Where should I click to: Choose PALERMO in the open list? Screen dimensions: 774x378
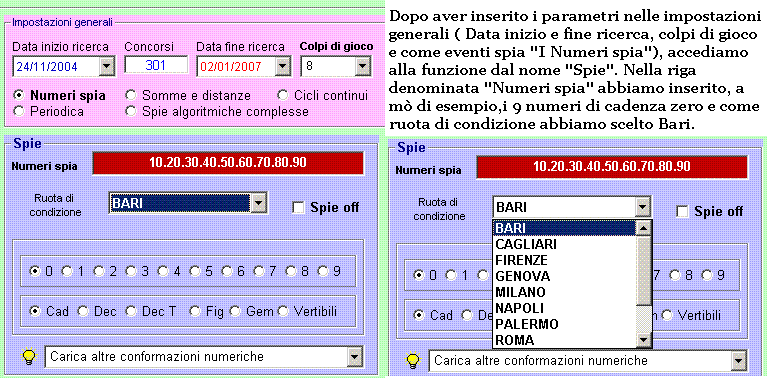pos(564,324)
